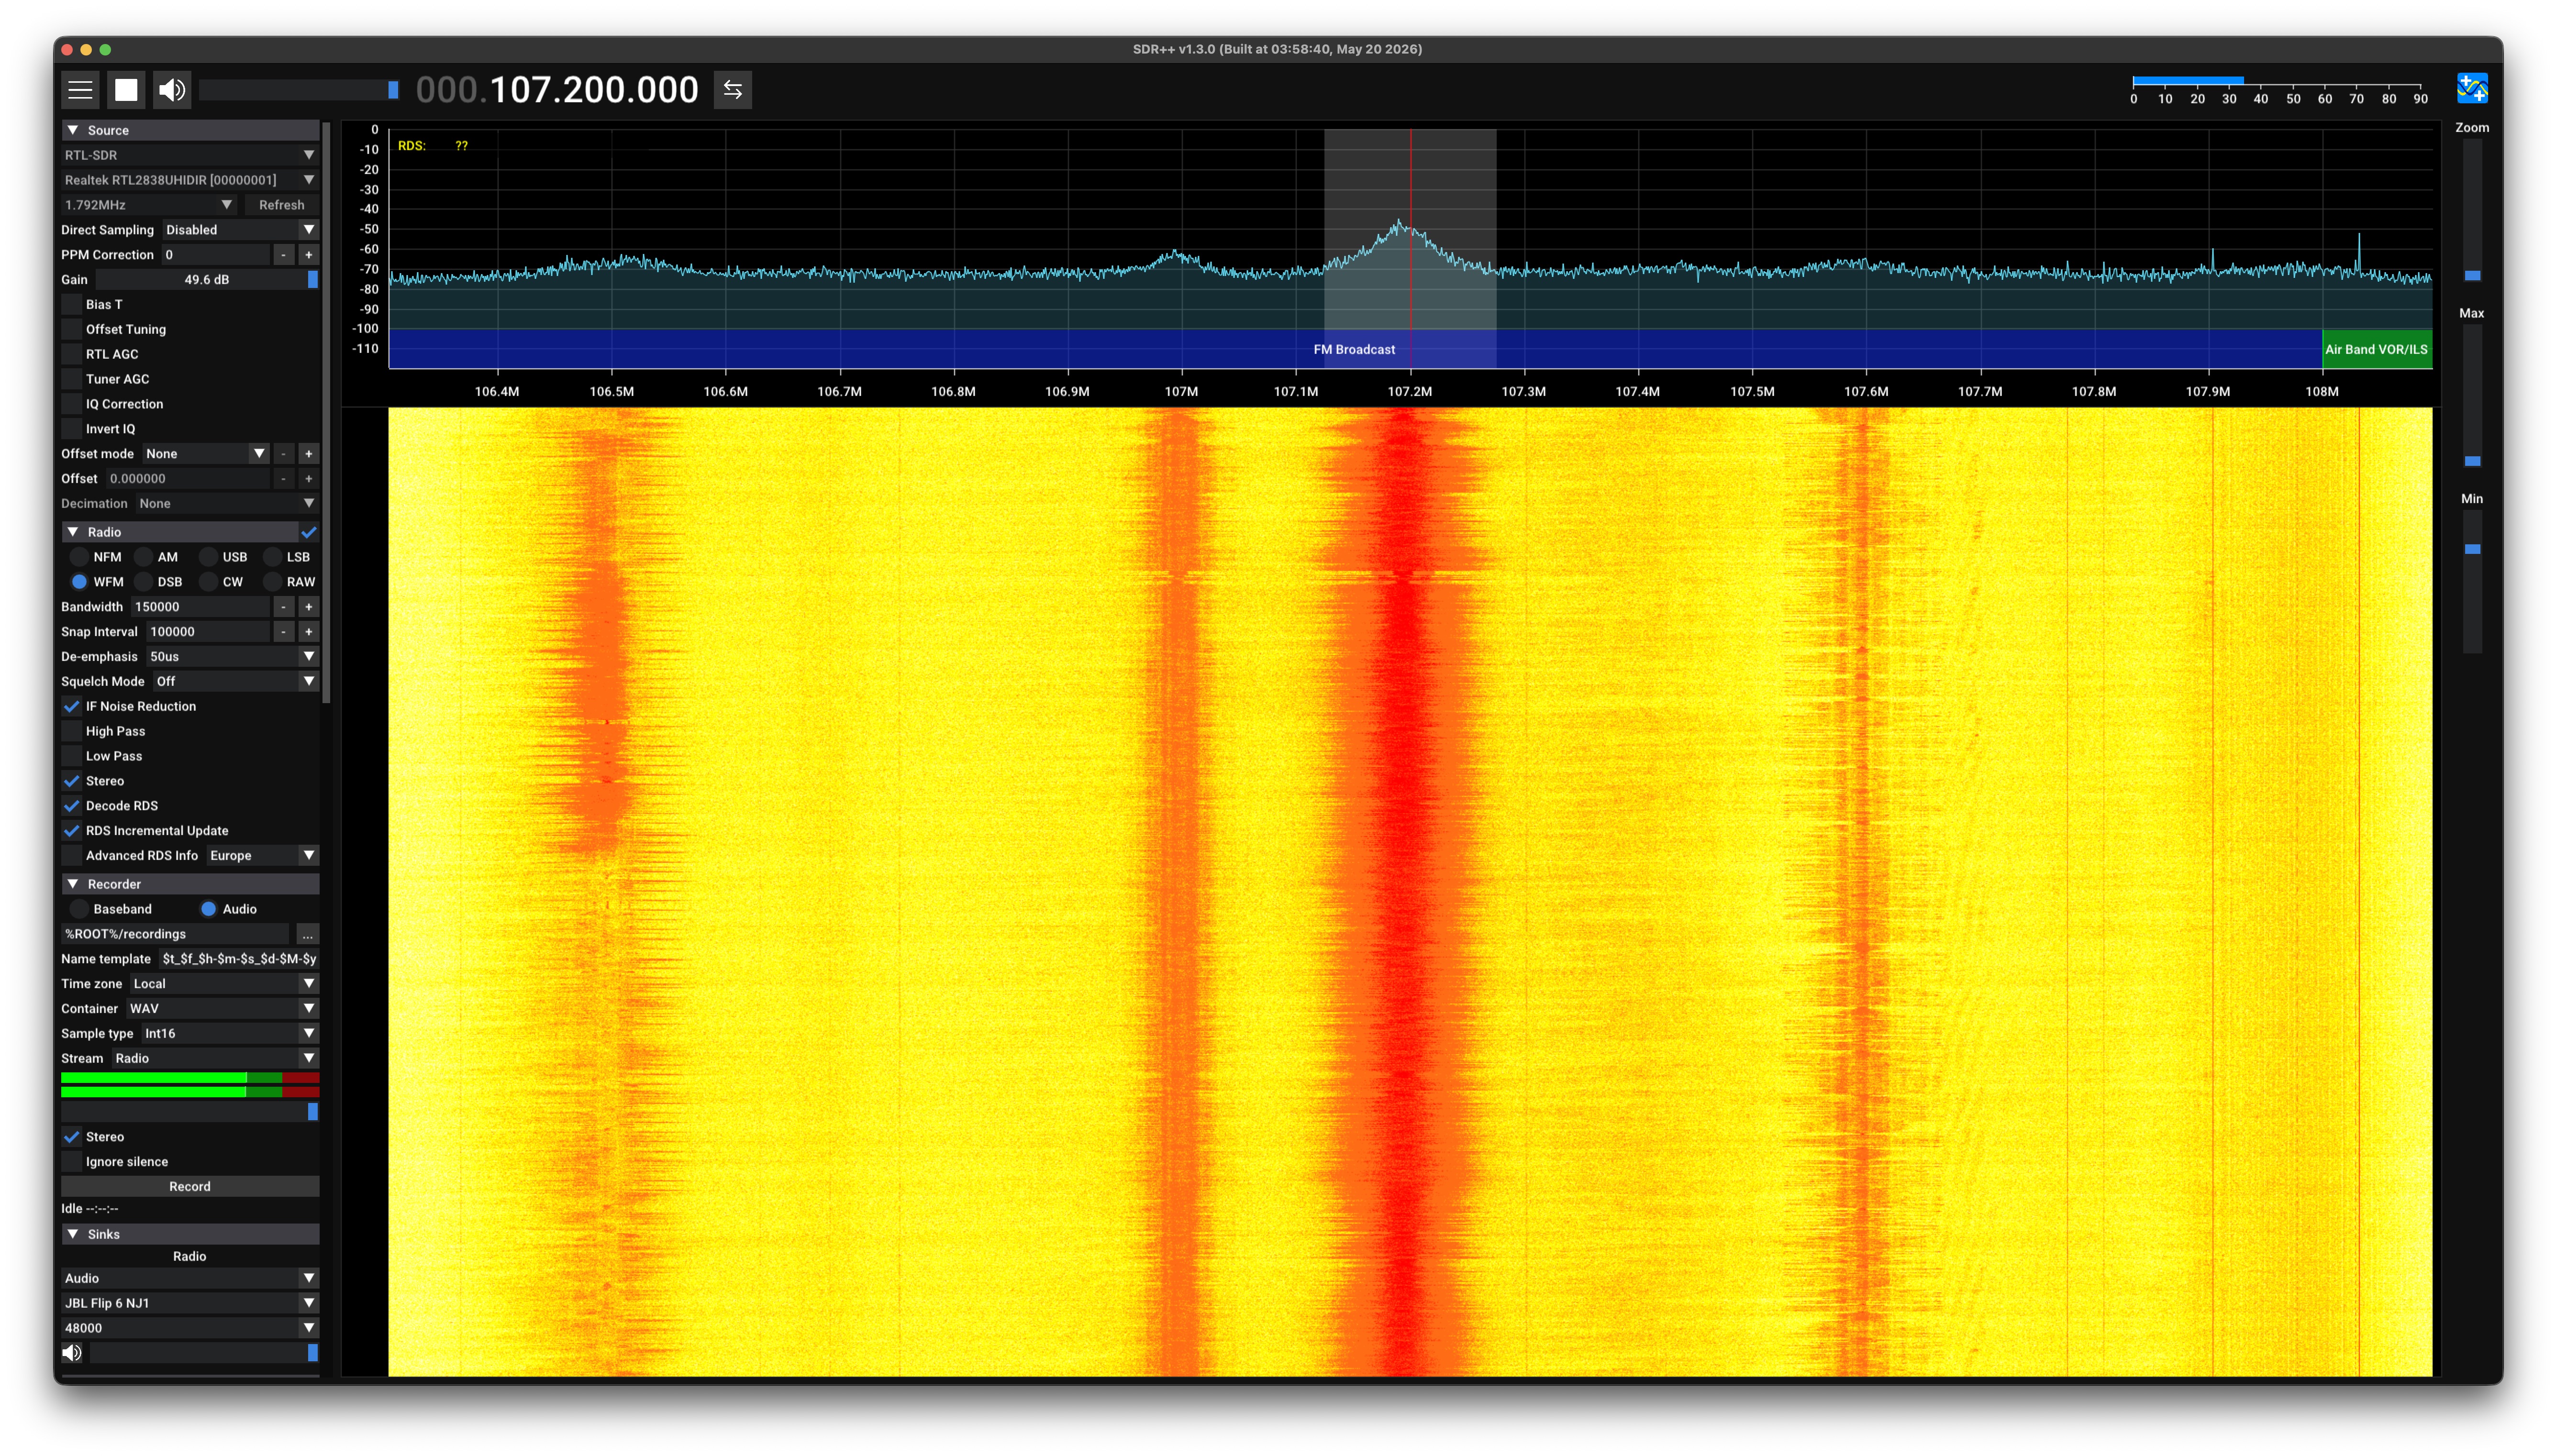This screenshot has width=2557, height=1456.
Task: Click the speaker icon under Sinks
Action: (72, 1353)
